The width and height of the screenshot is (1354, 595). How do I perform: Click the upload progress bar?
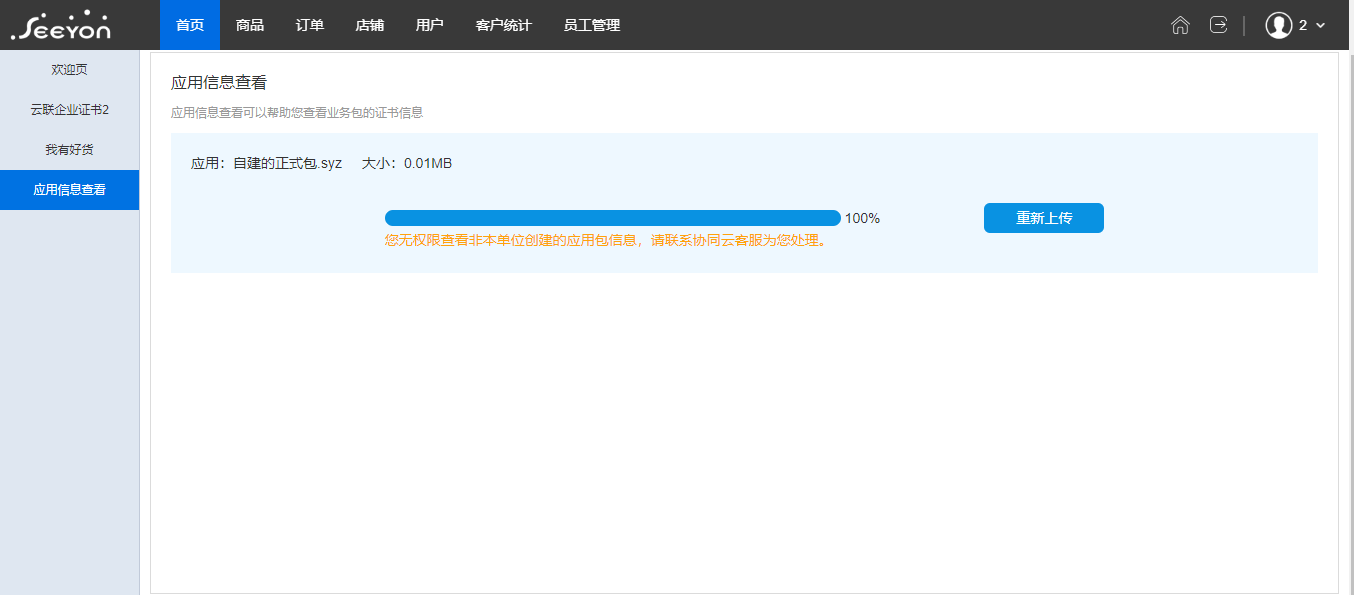613,218
